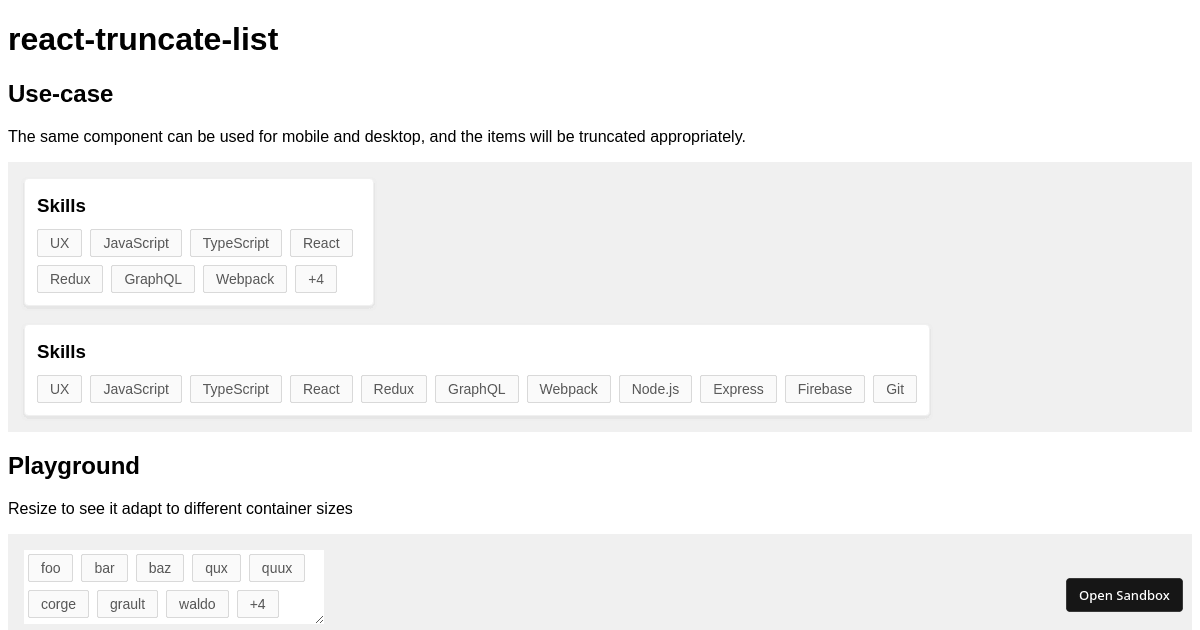Image resolution: width=1200 pixels, height=630 pixels.
Task: Select the "TypeScript" chip in the mobile Skills card
Action: tap(235, 243)
